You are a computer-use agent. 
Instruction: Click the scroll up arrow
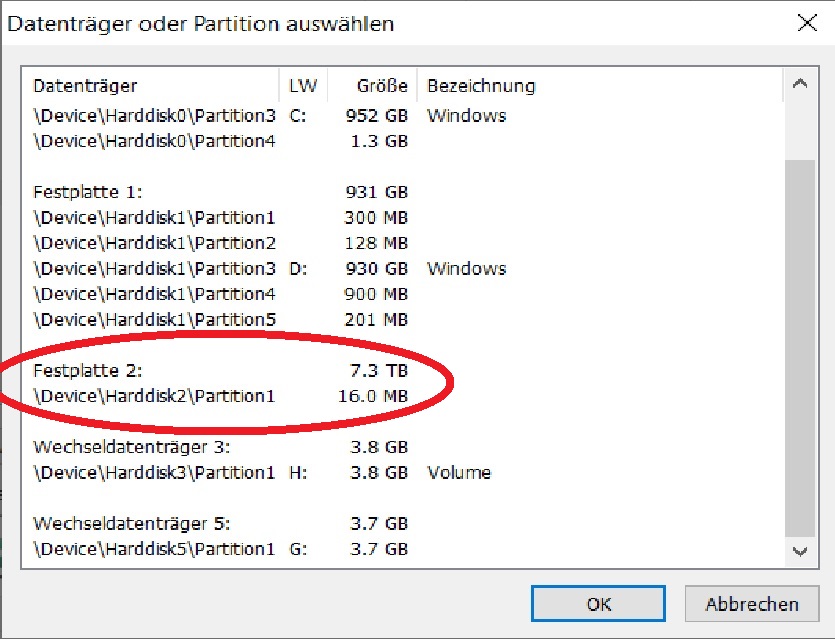pos(800,84)
